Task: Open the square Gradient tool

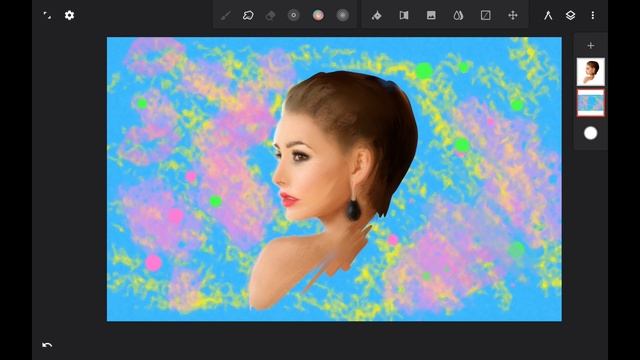Action: pos(485,16)
